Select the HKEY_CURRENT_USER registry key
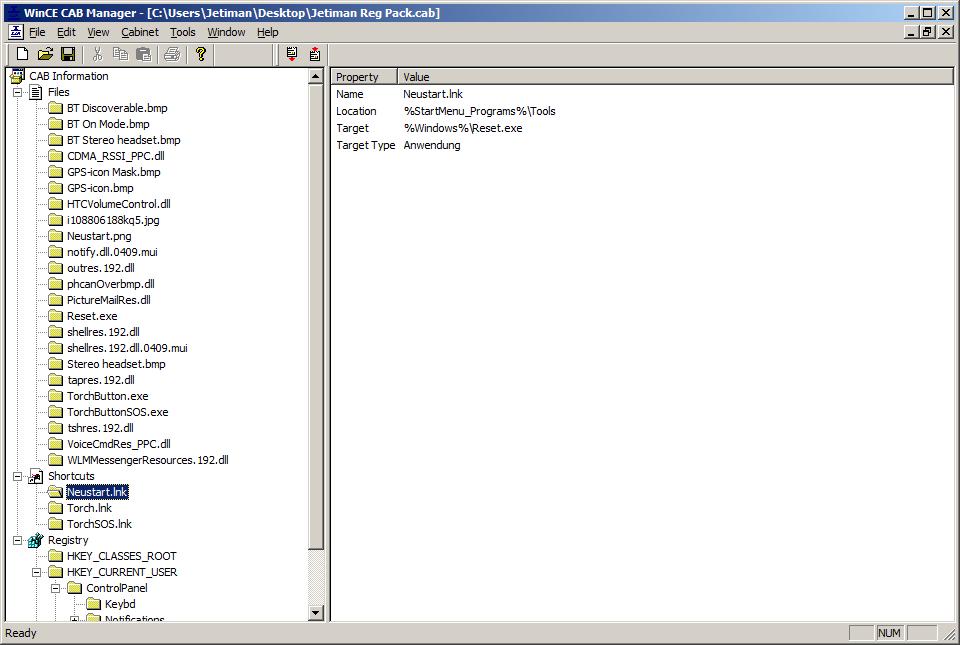Screen dimensions: 960x645 122,572
